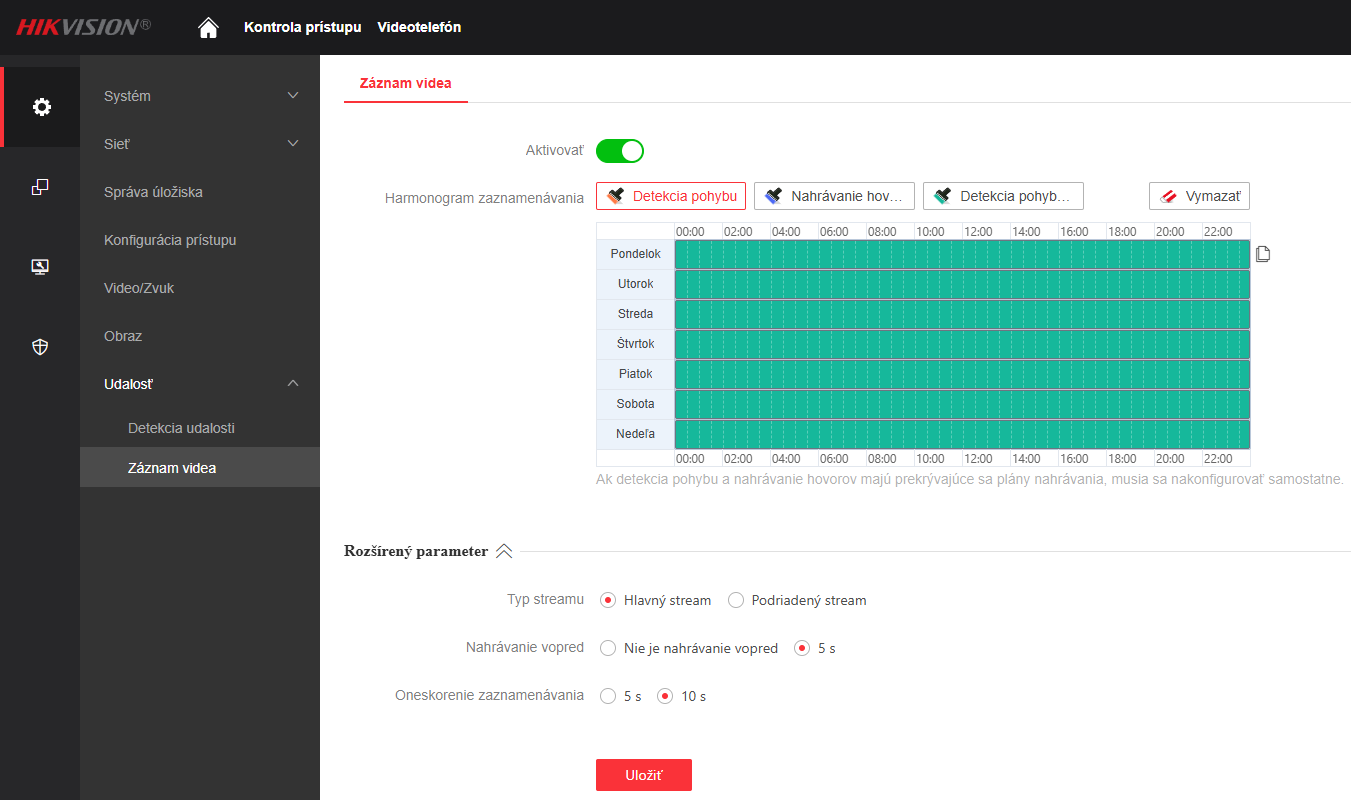Image resolution: width=1351 pixels, height=800 pixels.
Task: Select Podriadený stream radio button
Action: point(736,600)
